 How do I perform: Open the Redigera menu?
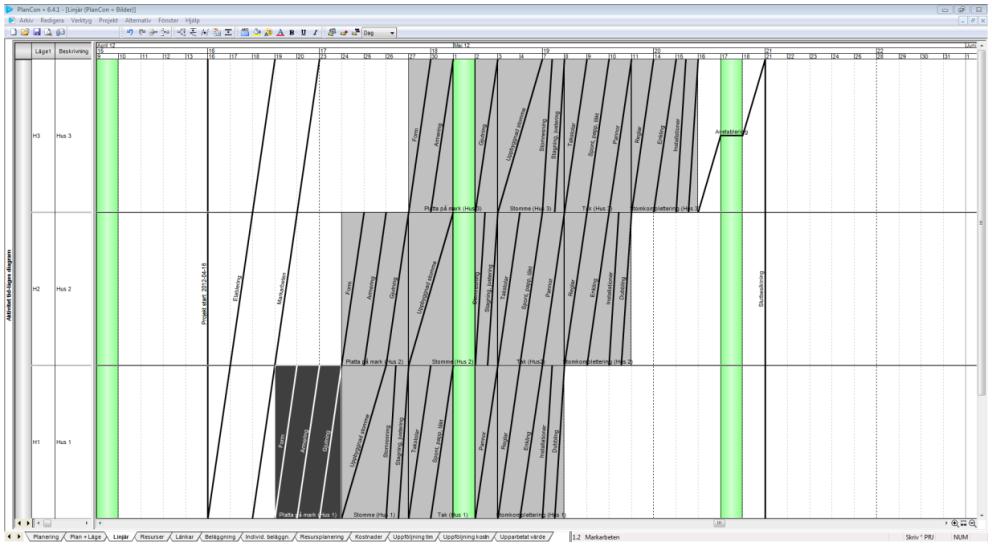(x=52, y=20)
